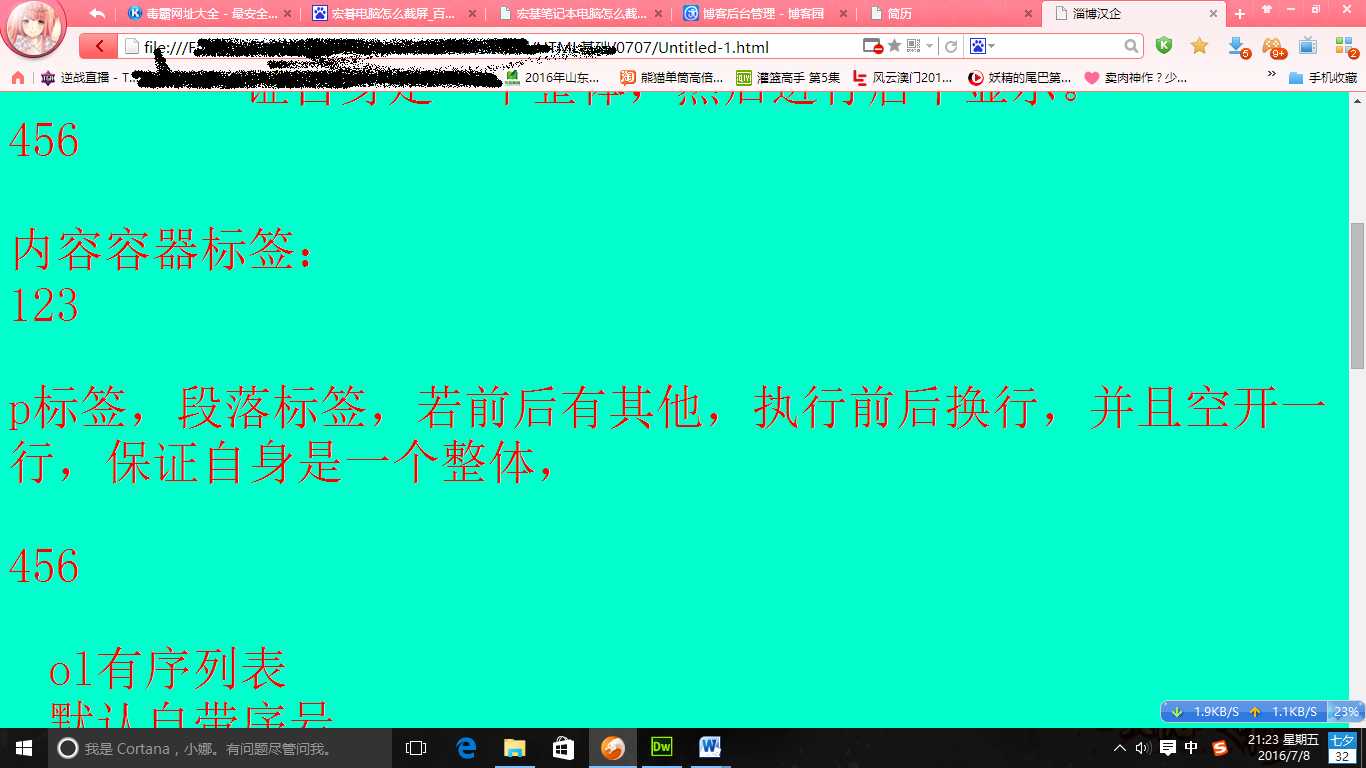
Task: Open 2016年山东 bookmark
Action: click(x=552, y=77)
